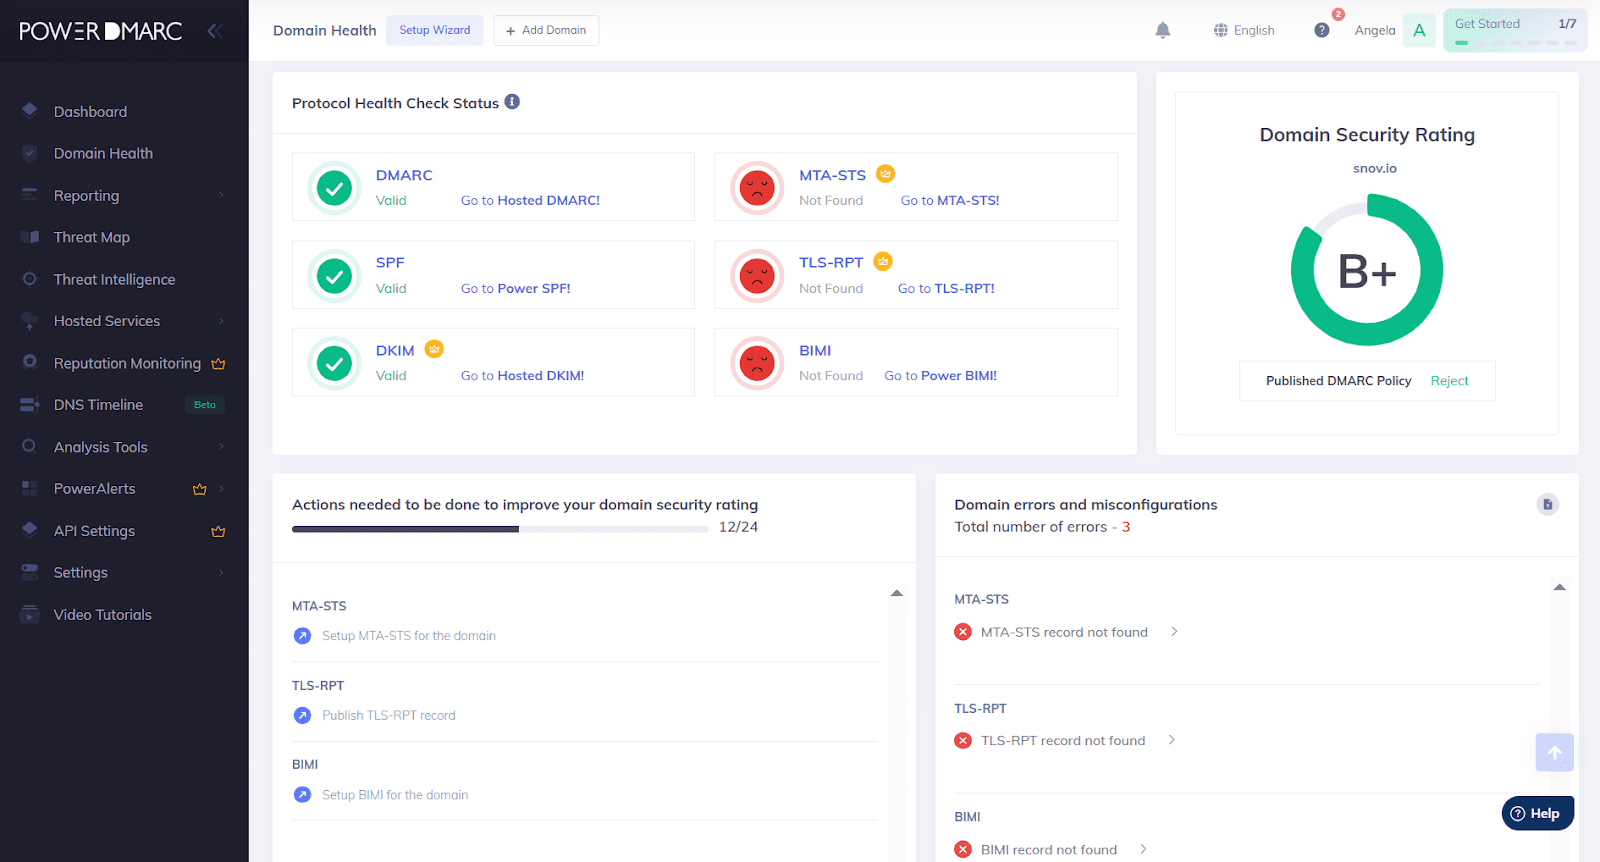Expand MTA-STS record not found error
1600x862 pixels.
click(x=1174, y=632)
